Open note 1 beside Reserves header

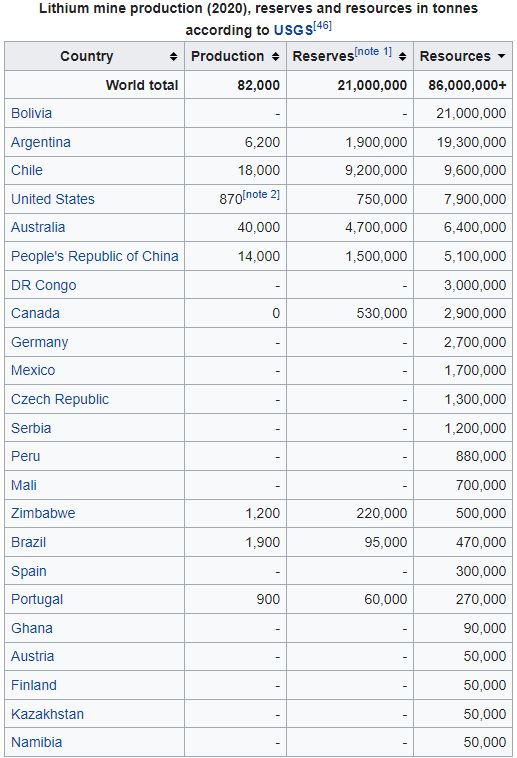pyautogui.click(x=373, y=51)
